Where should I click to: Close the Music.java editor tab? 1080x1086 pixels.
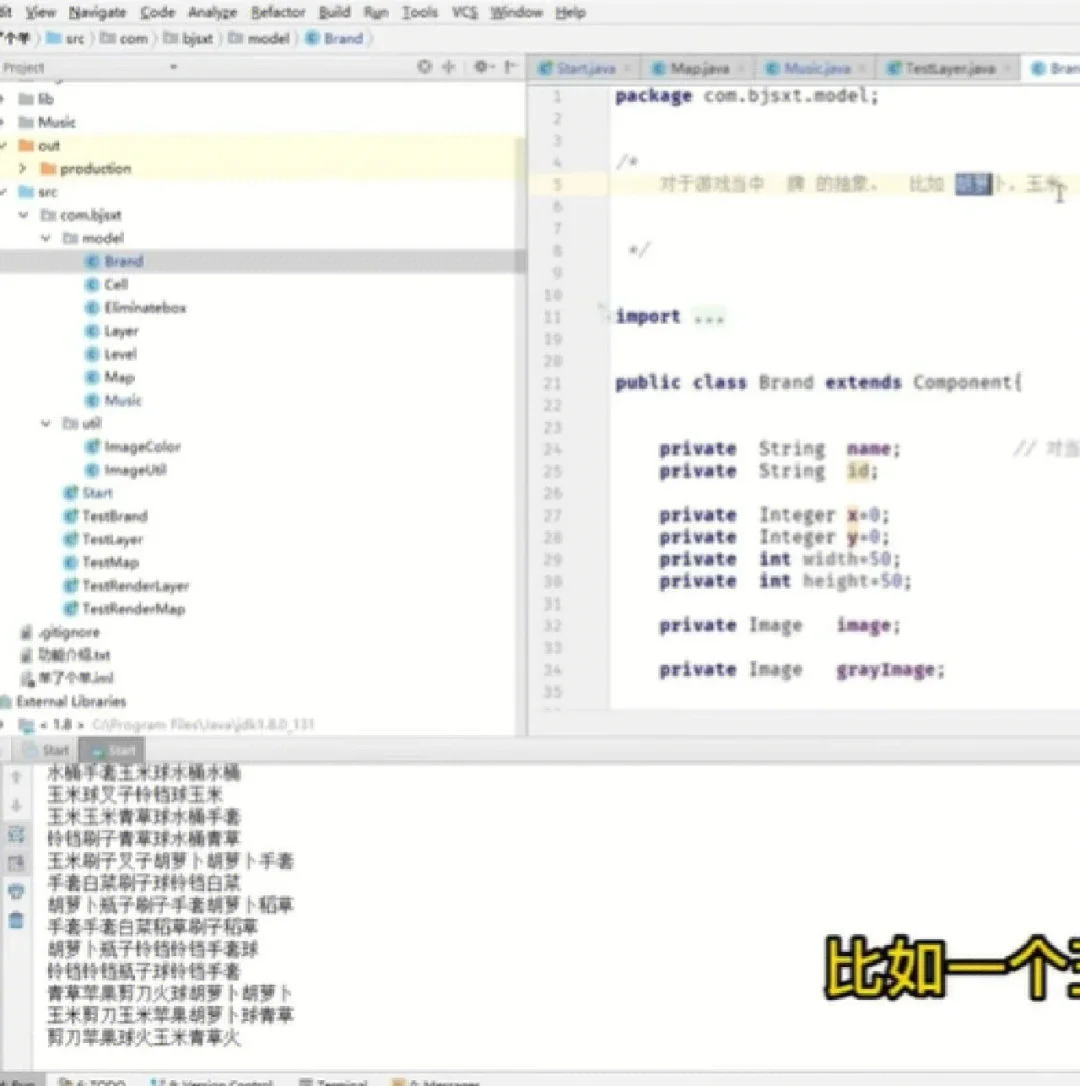(x=862, y=68)
